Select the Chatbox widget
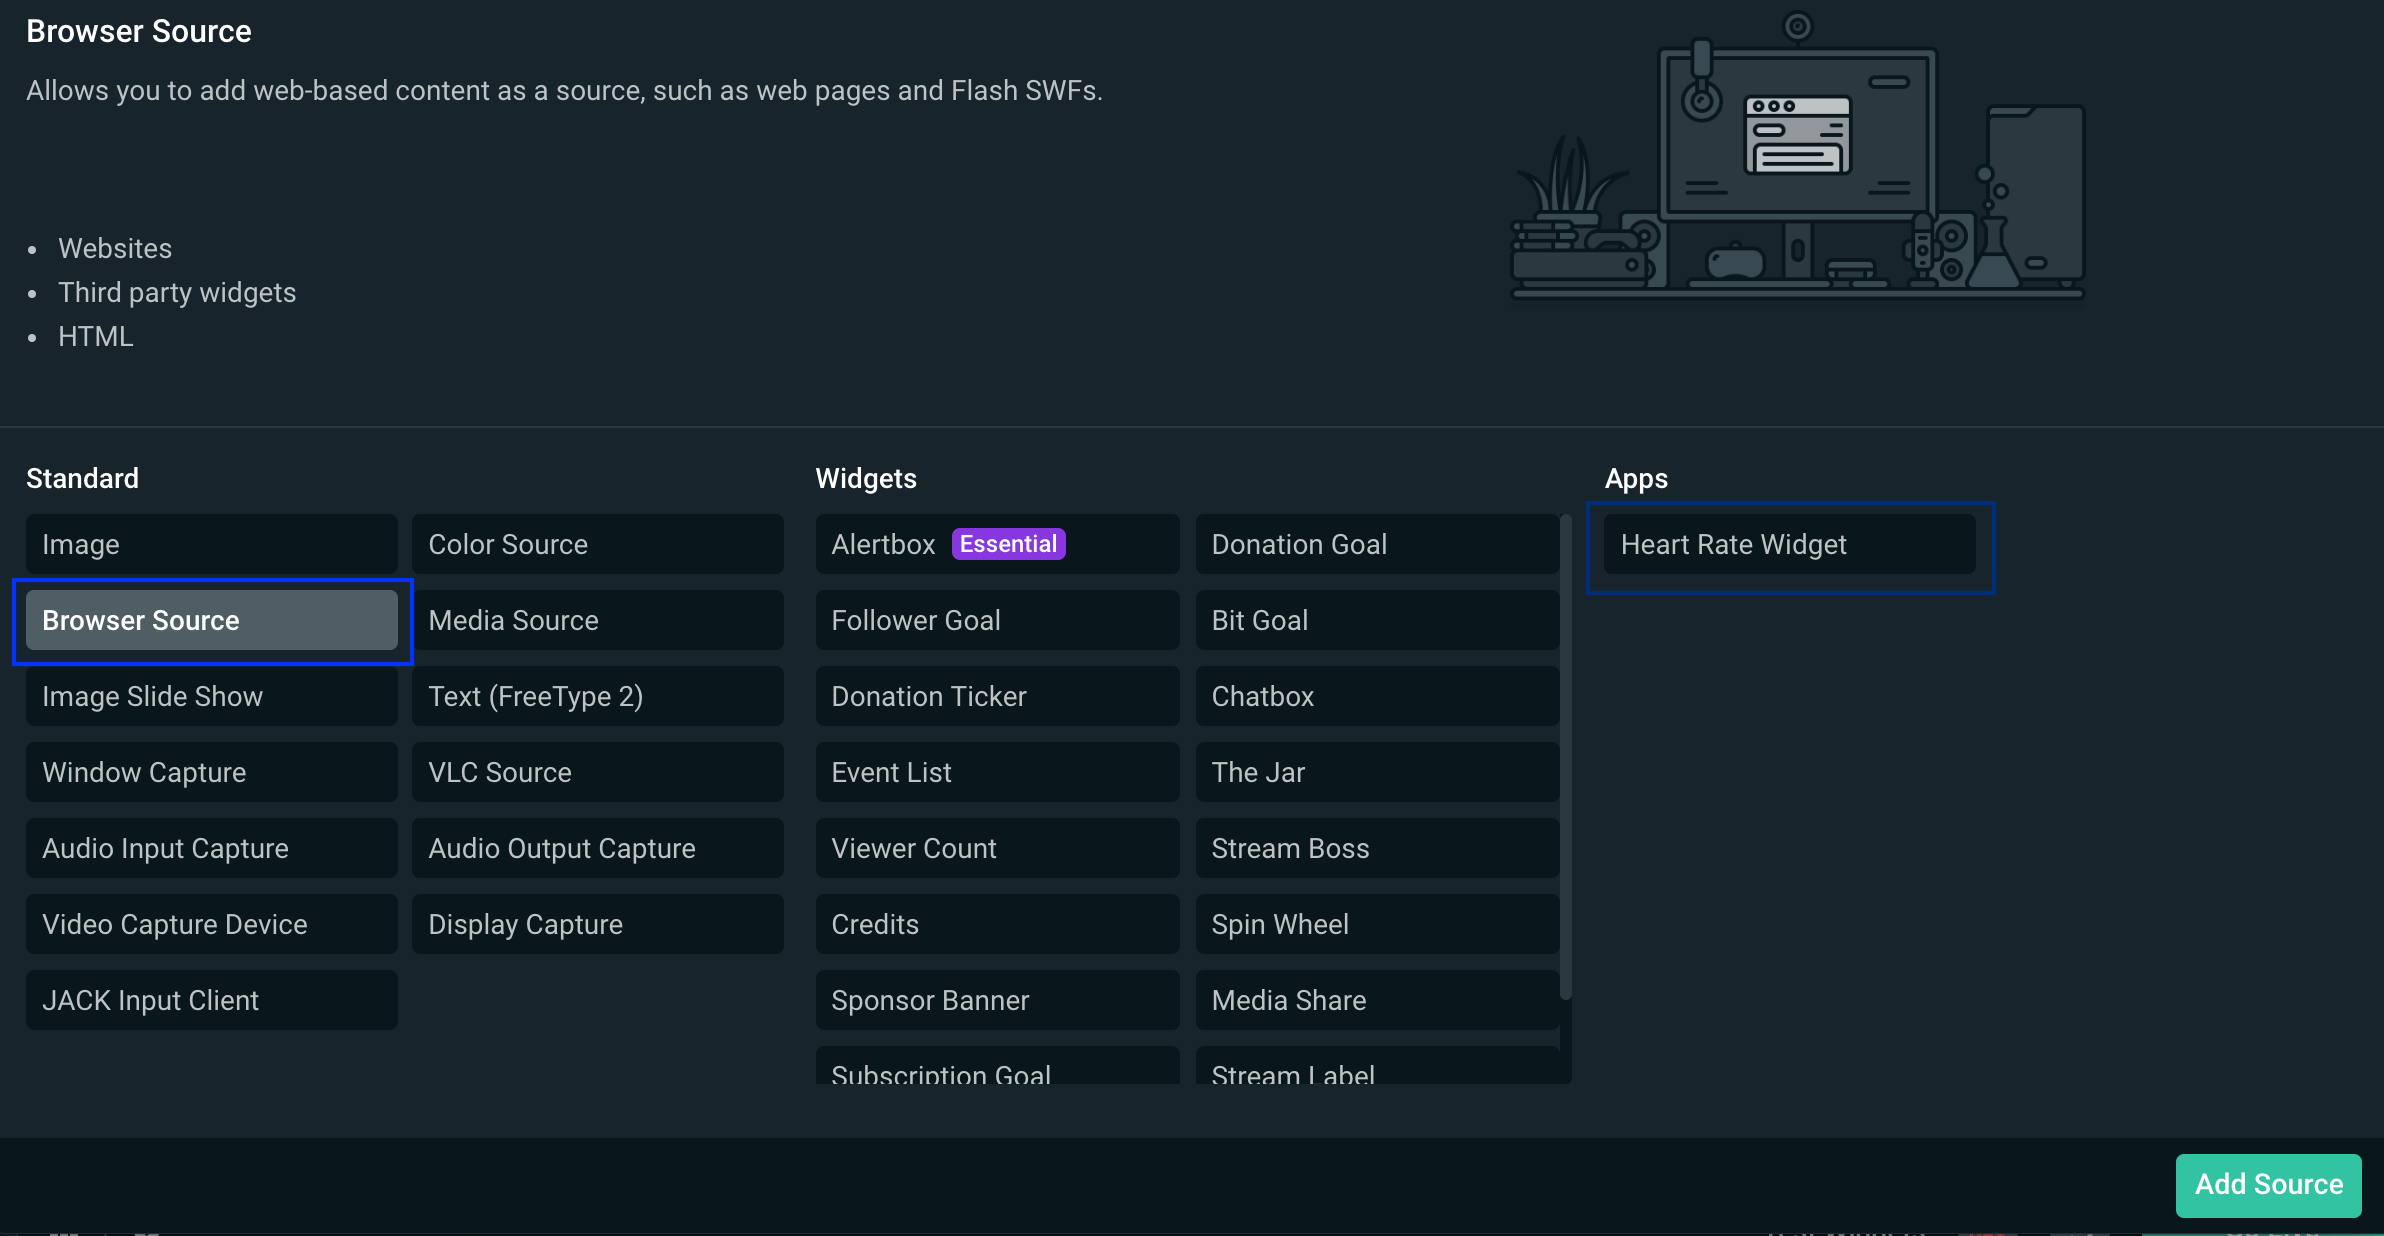The image size is (2384, 1236). [x=1376, y=696]
